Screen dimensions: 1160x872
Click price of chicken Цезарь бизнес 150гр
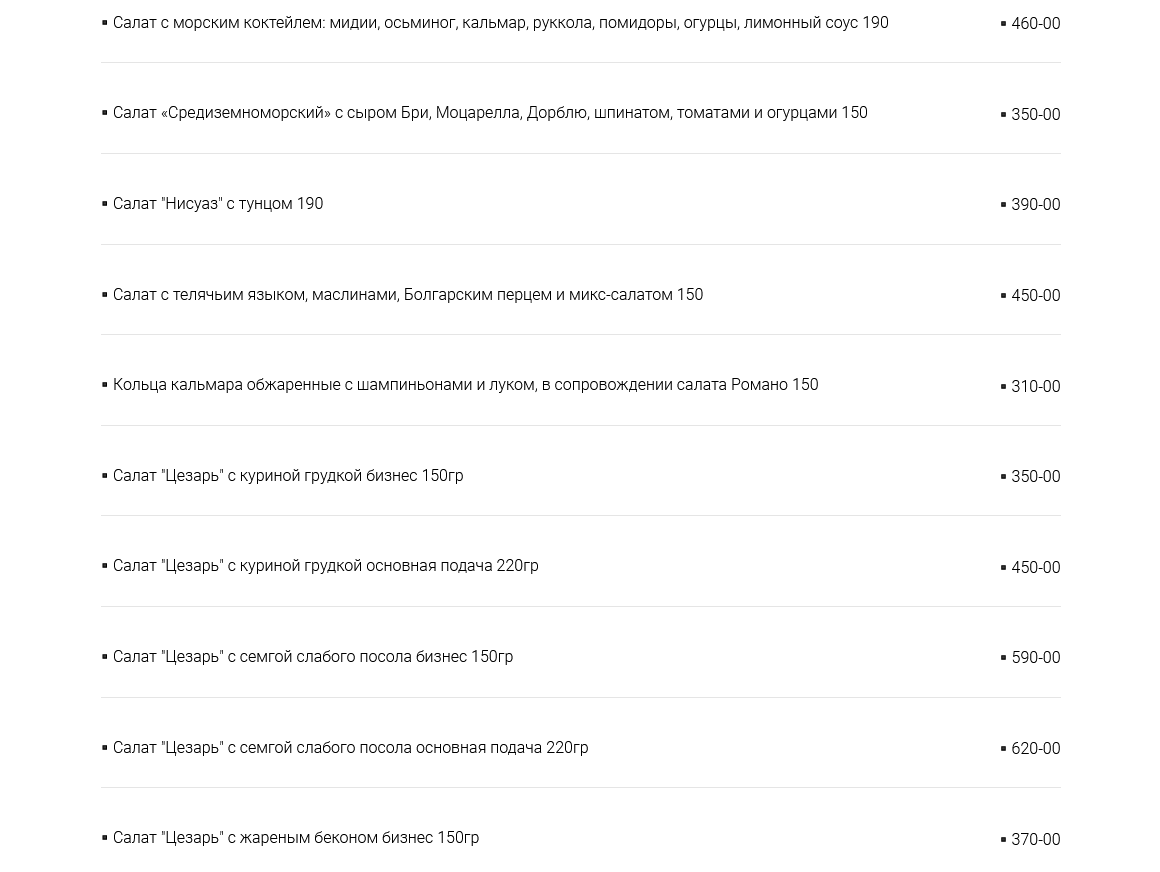coord(1035,477)
